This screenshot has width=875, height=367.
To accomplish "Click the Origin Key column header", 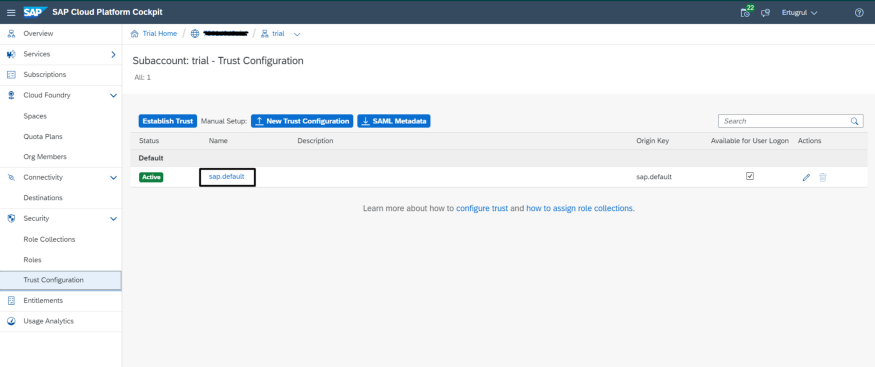I will coord(652,141).
